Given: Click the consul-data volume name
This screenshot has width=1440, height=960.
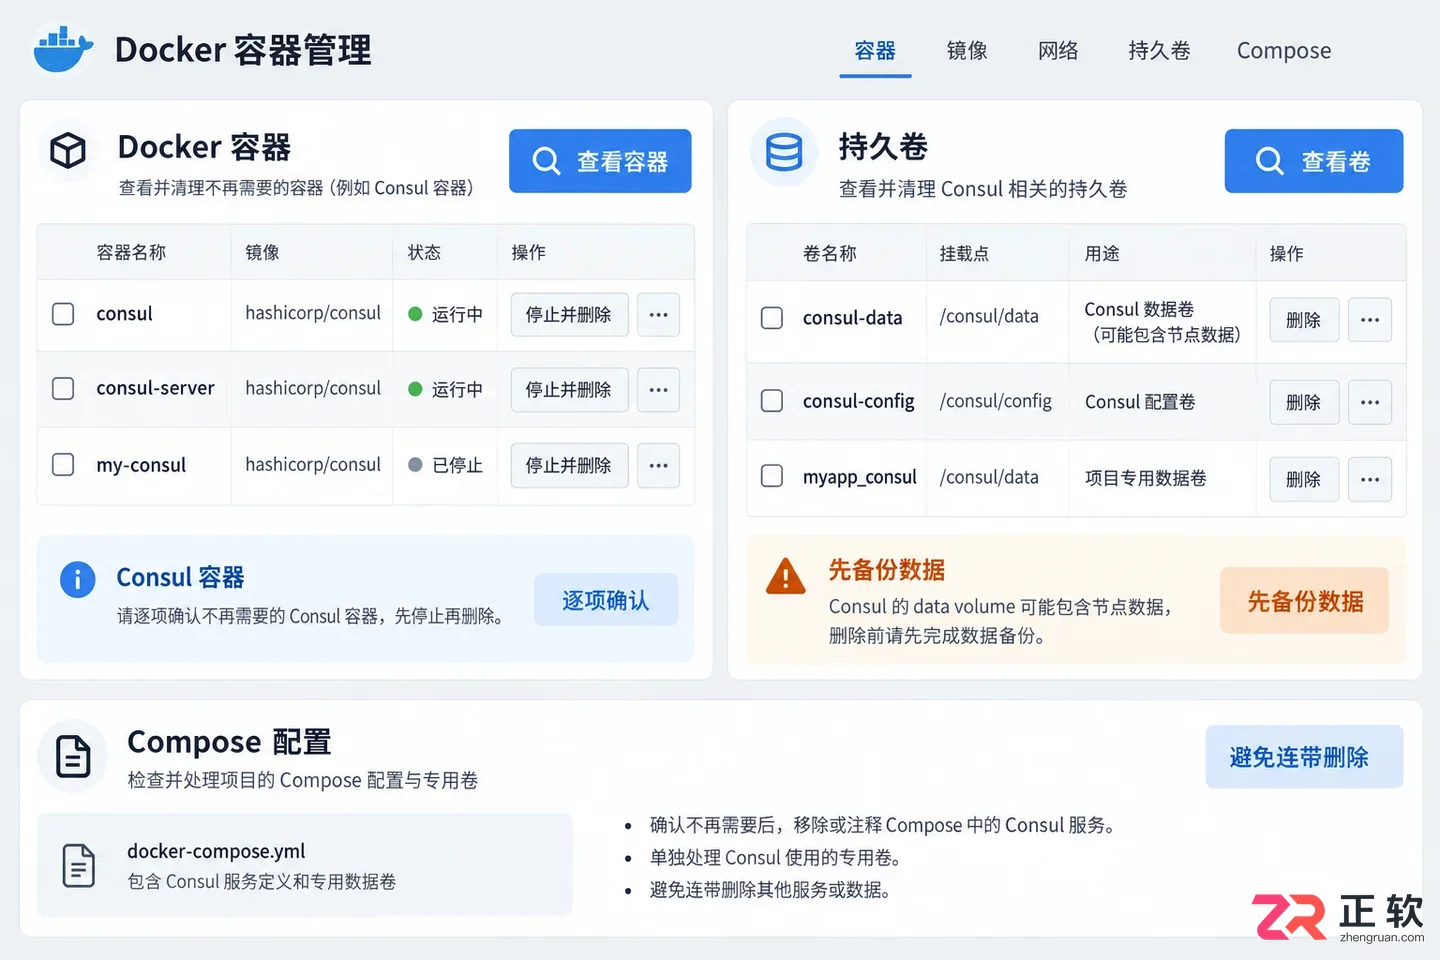Looking at the screenshot, I should (852, 318).
